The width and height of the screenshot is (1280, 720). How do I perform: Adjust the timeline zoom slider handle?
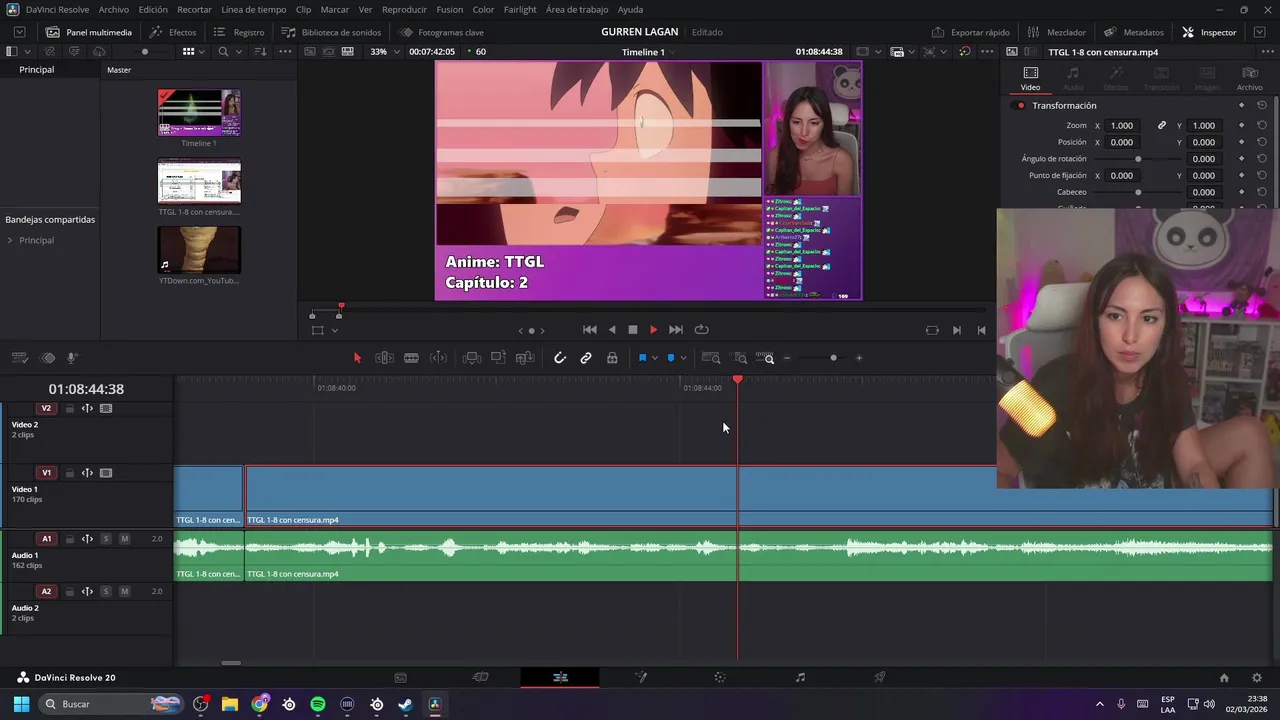(x=833, y=358)
